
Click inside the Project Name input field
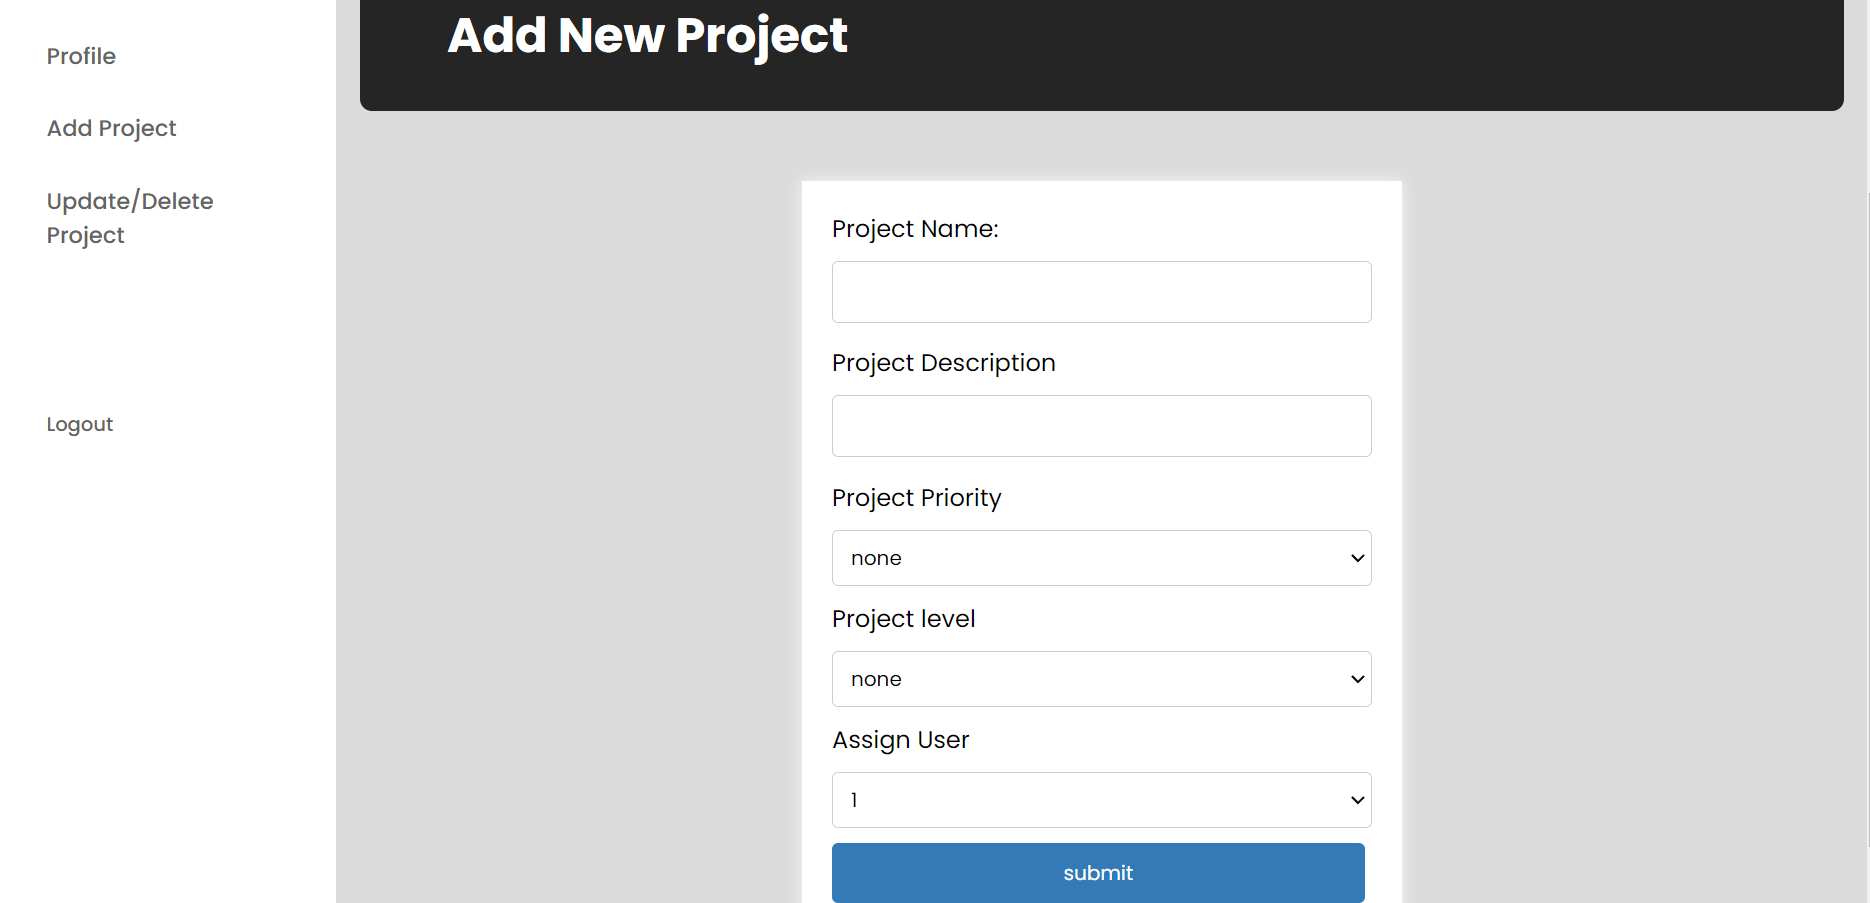click(1100, 291)
